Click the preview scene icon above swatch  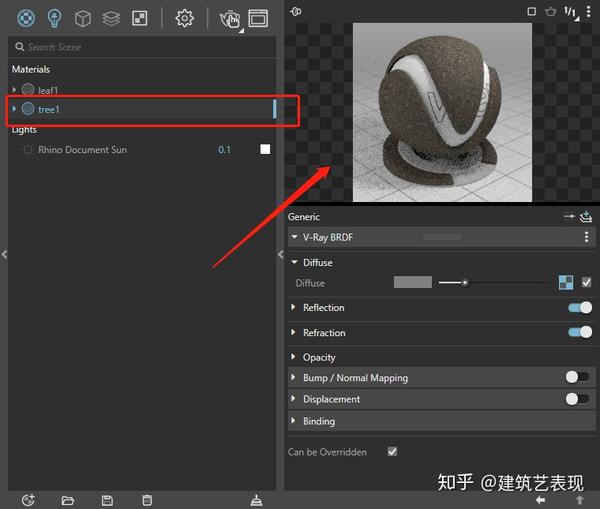(296, 11)
